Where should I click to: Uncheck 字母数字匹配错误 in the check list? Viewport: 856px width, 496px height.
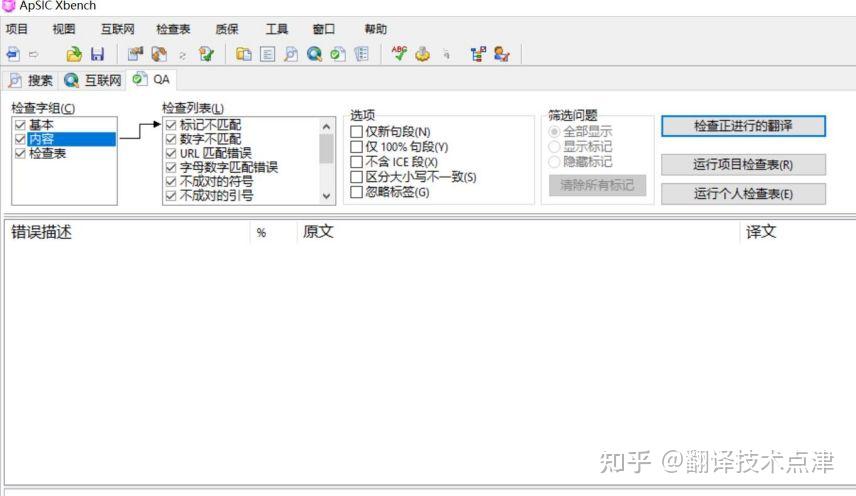(171, 168)
